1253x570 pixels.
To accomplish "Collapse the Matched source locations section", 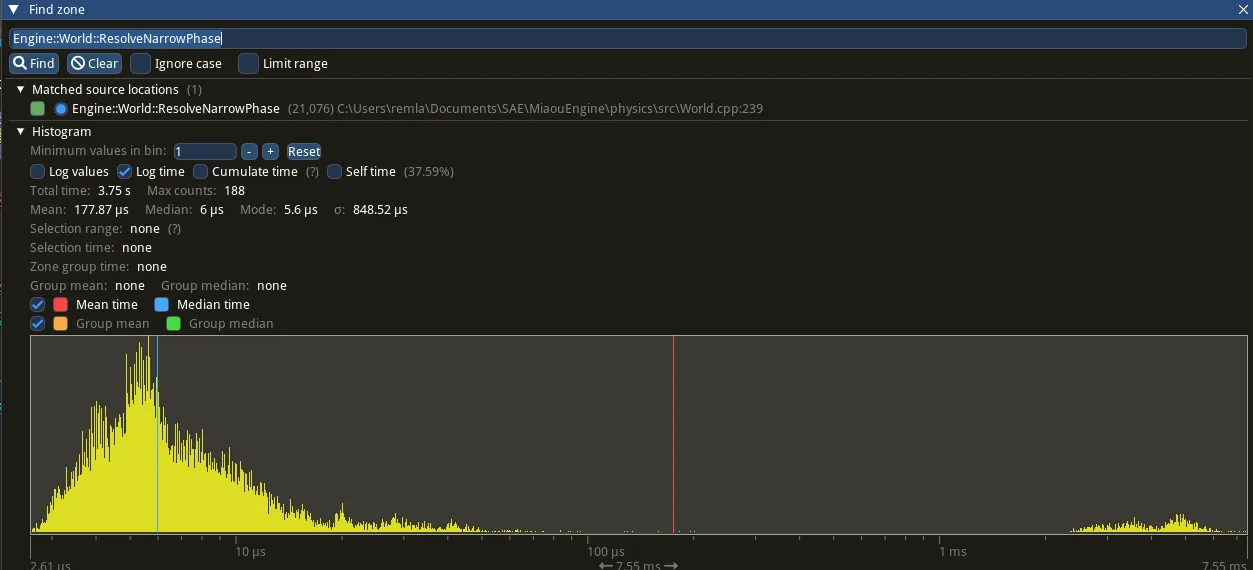I will pyautogui.click(x=20, y=89).
